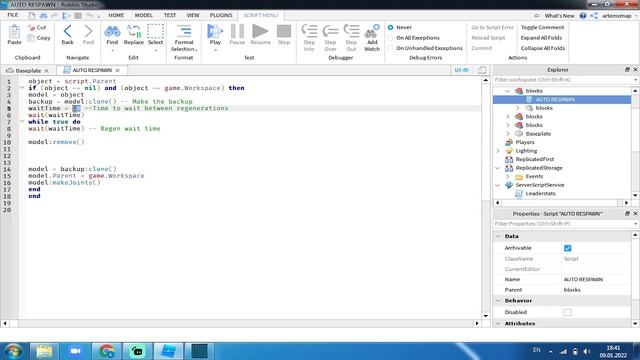Undock the Properties panel with float icon
Screen dimensions: 640x360
pyautogui.click(x=627, y=213)
